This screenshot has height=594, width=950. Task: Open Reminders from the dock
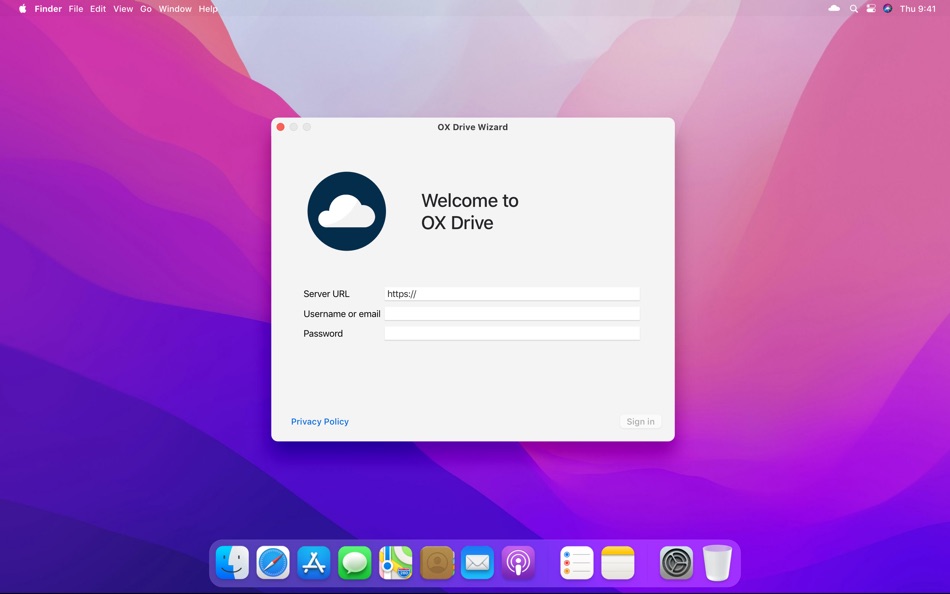pyautogui.click(x=577, y=562)
